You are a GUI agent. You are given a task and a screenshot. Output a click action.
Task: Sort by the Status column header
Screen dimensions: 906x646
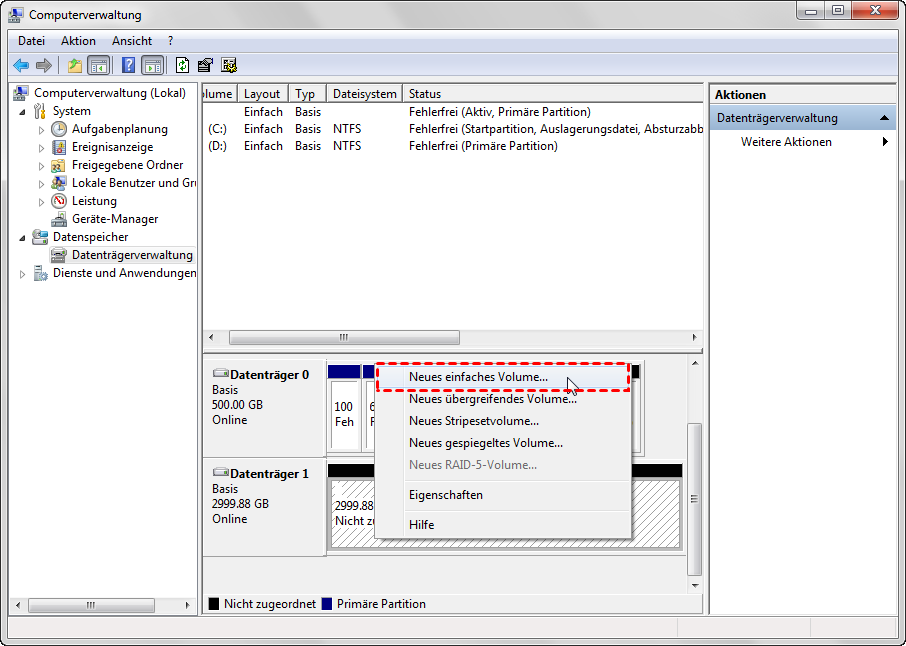(553, 94)
